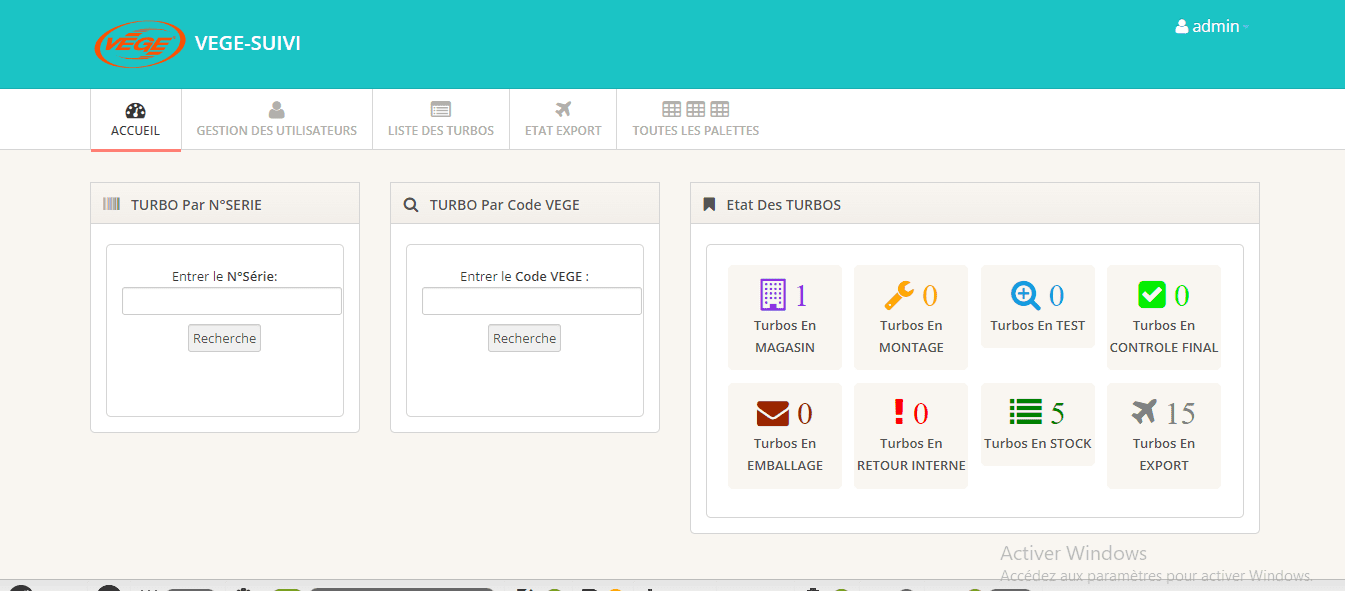The width and height of the screenshot is (1345, 591).
Task: Go to ETAT EXPORT tab
Action: (x=563, y=120)
